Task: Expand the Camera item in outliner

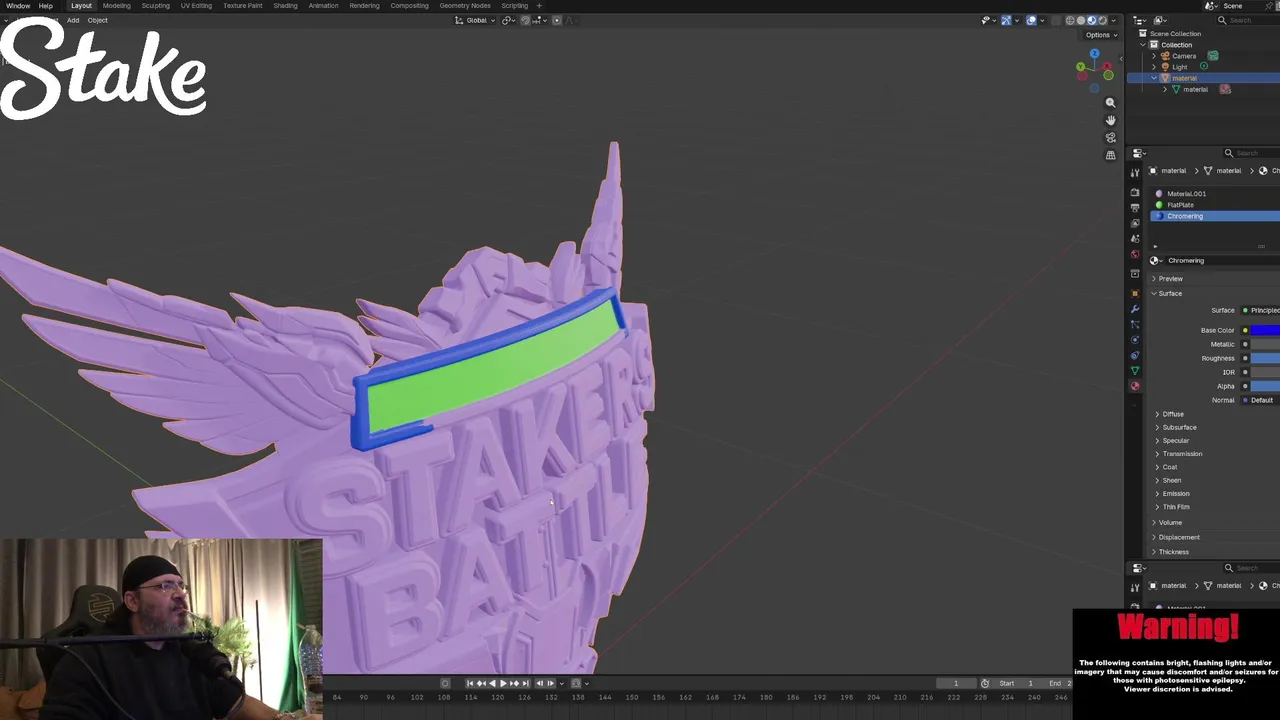Action: click(x=1154, y=56)
